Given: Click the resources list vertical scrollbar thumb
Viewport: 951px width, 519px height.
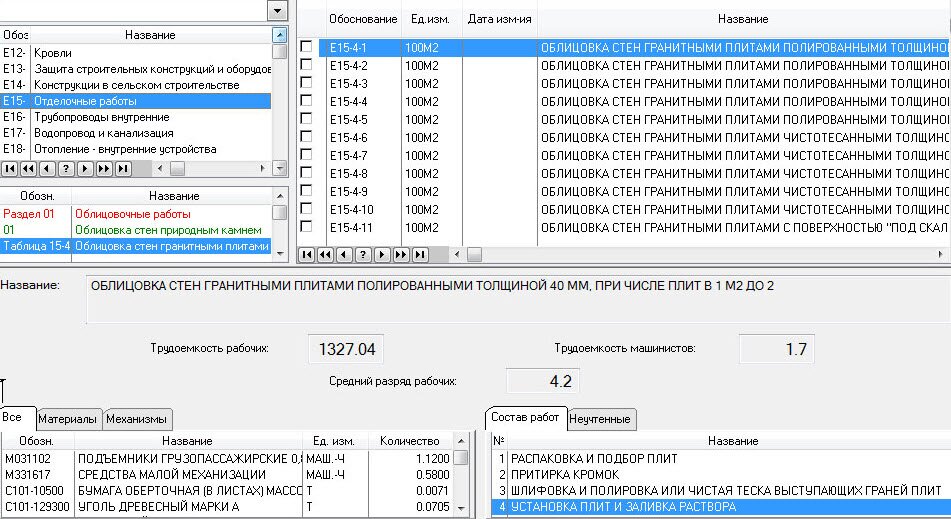Looking at the screenshot, I should coord(461,458).
